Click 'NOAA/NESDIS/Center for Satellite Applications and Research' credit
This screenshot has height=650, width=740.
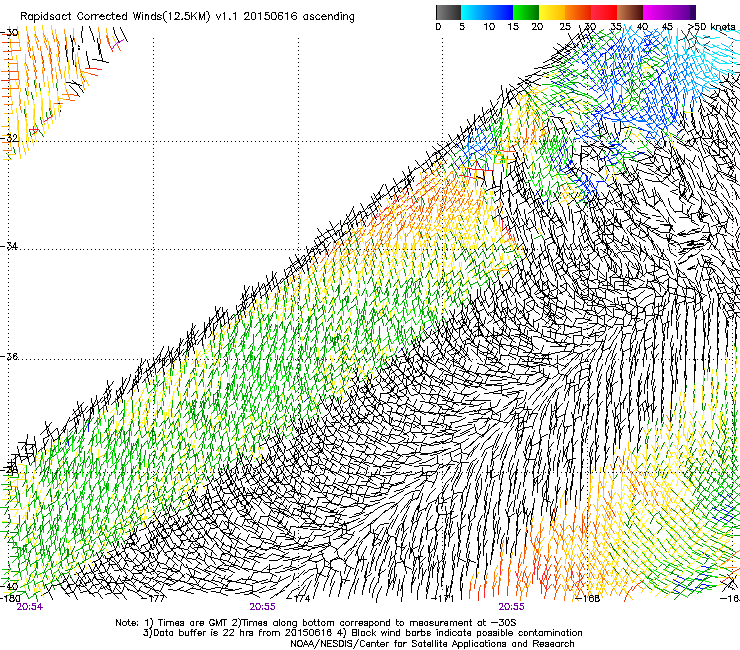(x=432, y=644)
